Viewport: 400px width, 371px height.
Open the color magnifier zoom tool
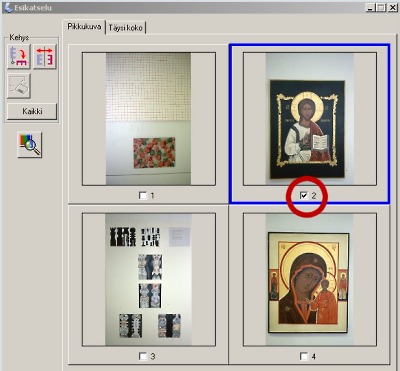pos(30,145)
